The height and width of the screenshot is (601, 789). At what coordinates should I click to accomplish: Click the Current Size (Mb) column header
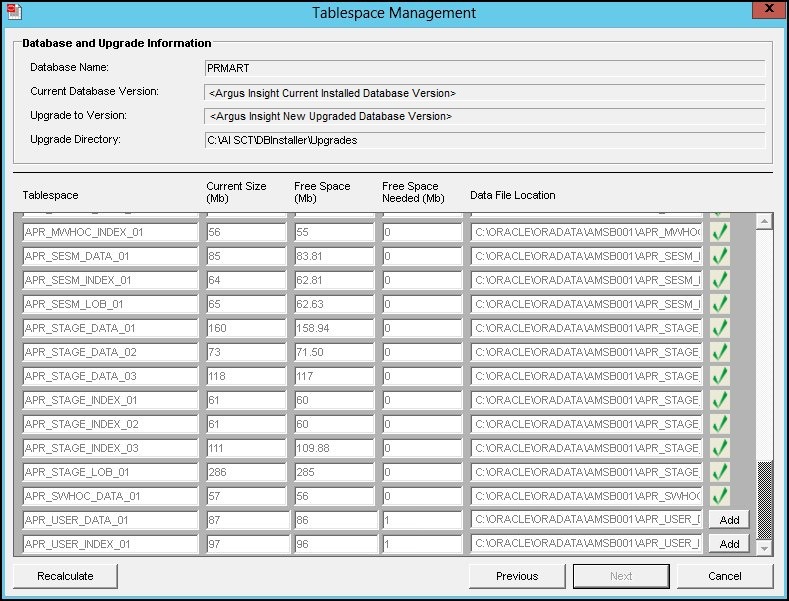[x=236, y=192]
